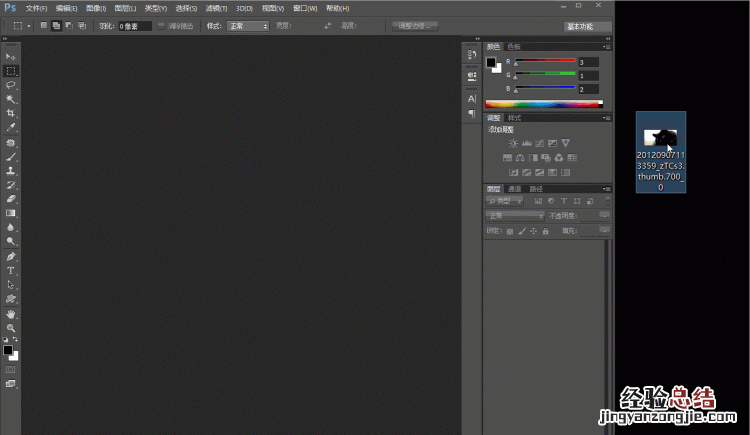Select the Lasso tool
Image resolution: width=750 pixels, height=435 pixels.
coord(11,85)
